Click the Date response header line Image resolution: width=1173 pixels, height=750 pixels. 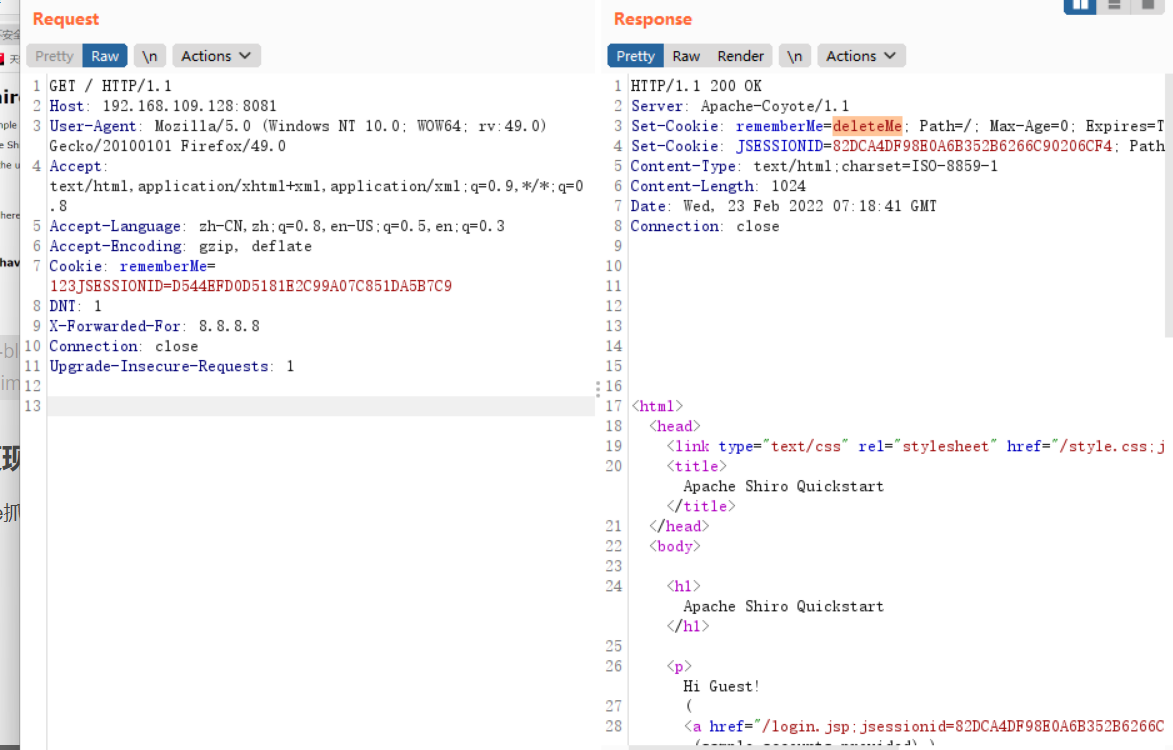coord(783,206)
